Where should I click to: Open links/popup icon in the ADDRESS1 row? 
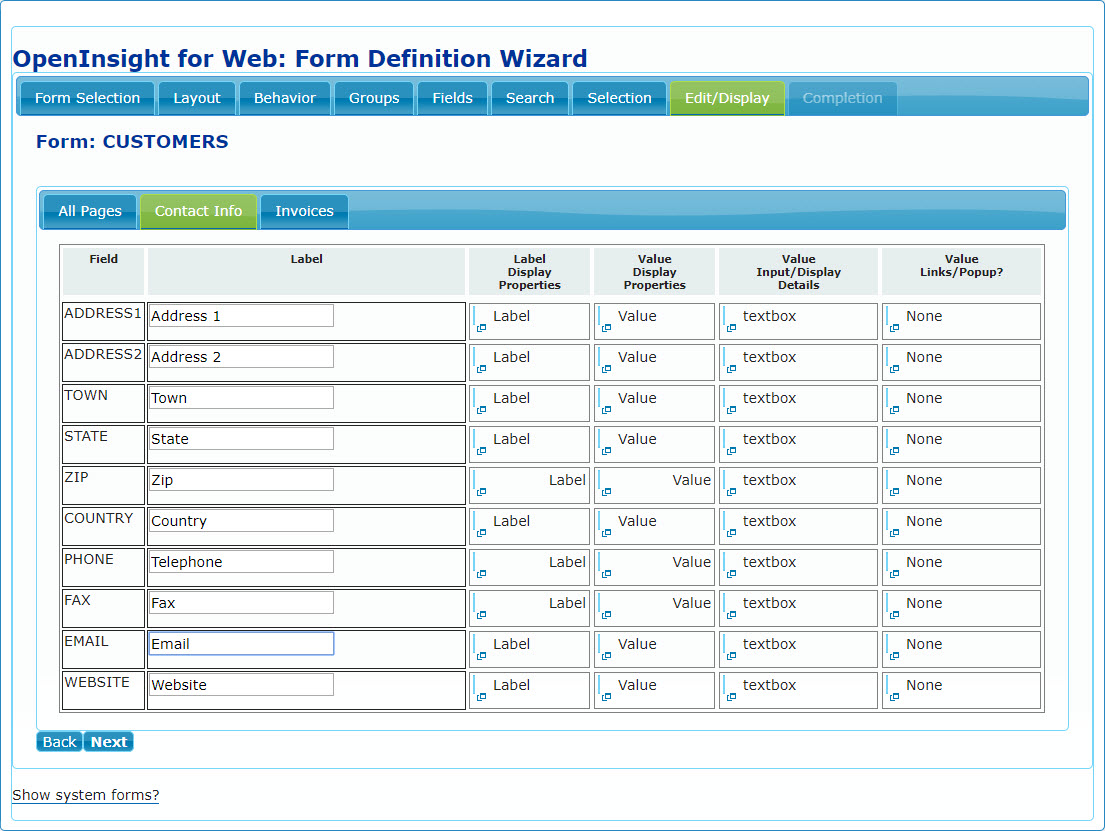(894, 328)
